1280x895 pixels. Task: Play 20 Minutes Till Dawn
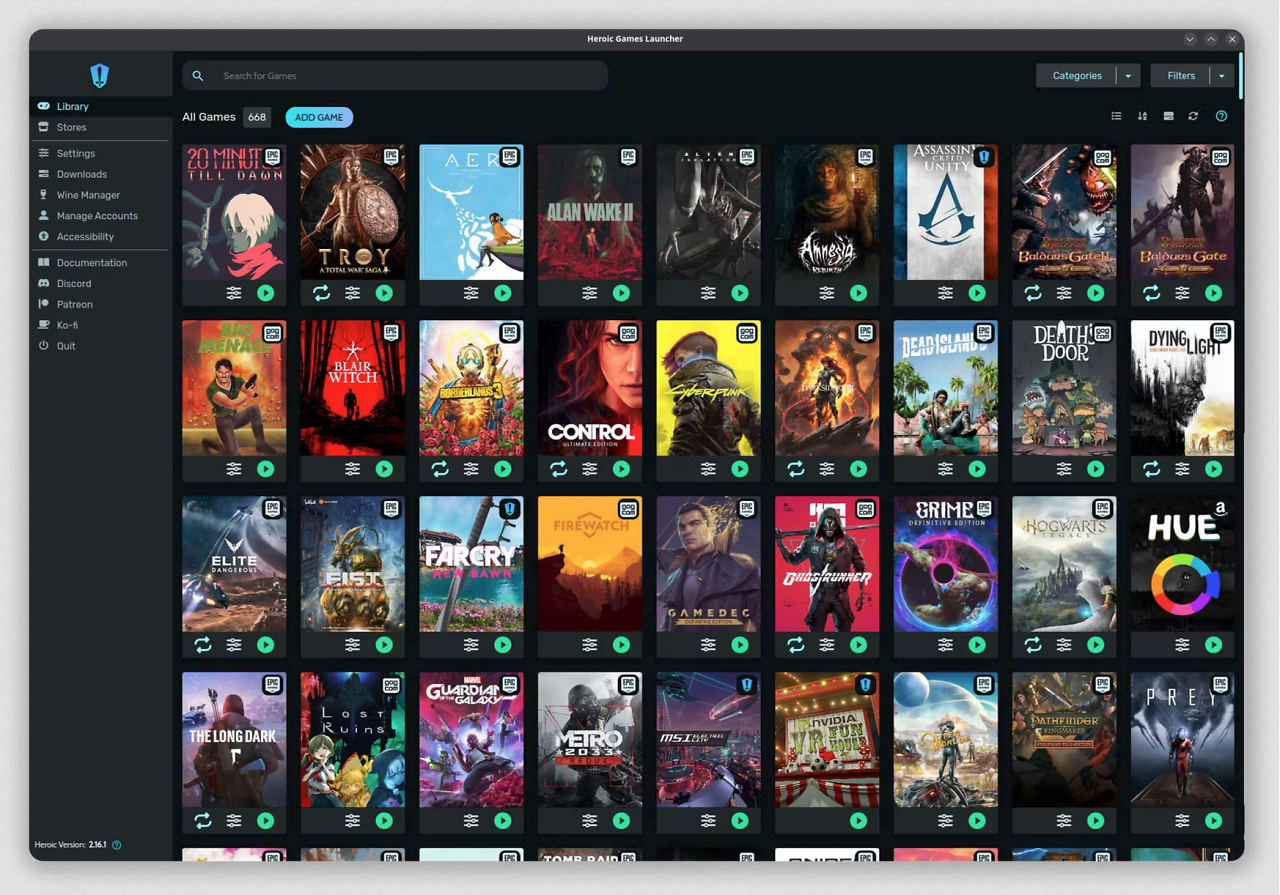pyautogui.click(x=266, y=293)
